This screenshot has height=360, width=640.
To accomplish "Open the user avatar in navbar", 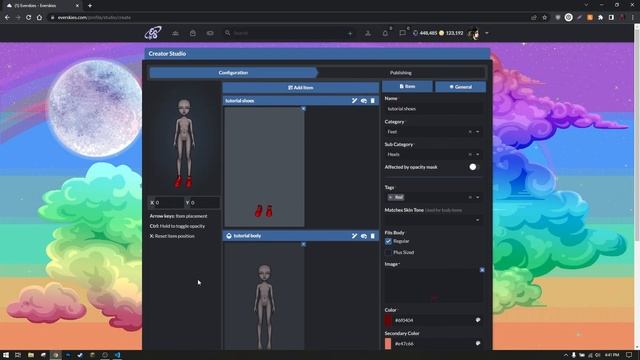I will click(x=473, y=33).
